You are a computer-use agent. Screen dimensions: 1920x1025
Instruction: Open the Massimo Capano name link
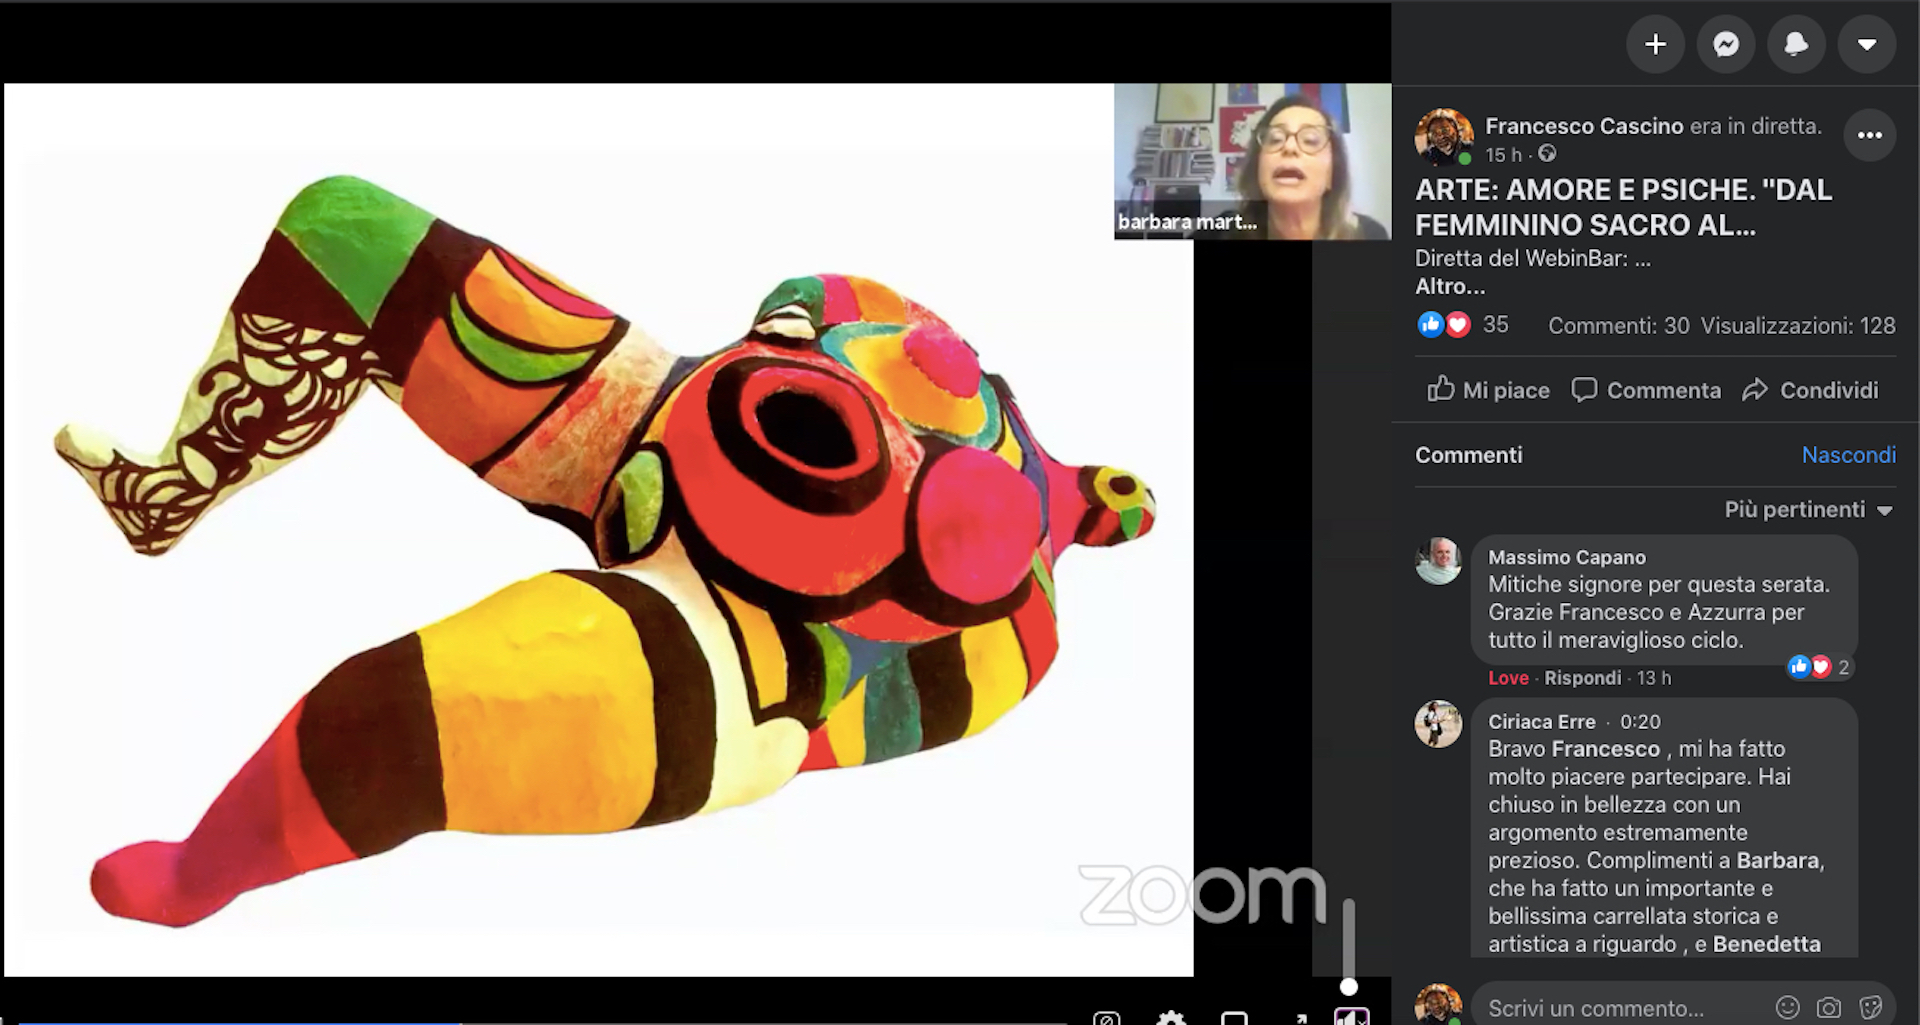(x=1566, y=557)
